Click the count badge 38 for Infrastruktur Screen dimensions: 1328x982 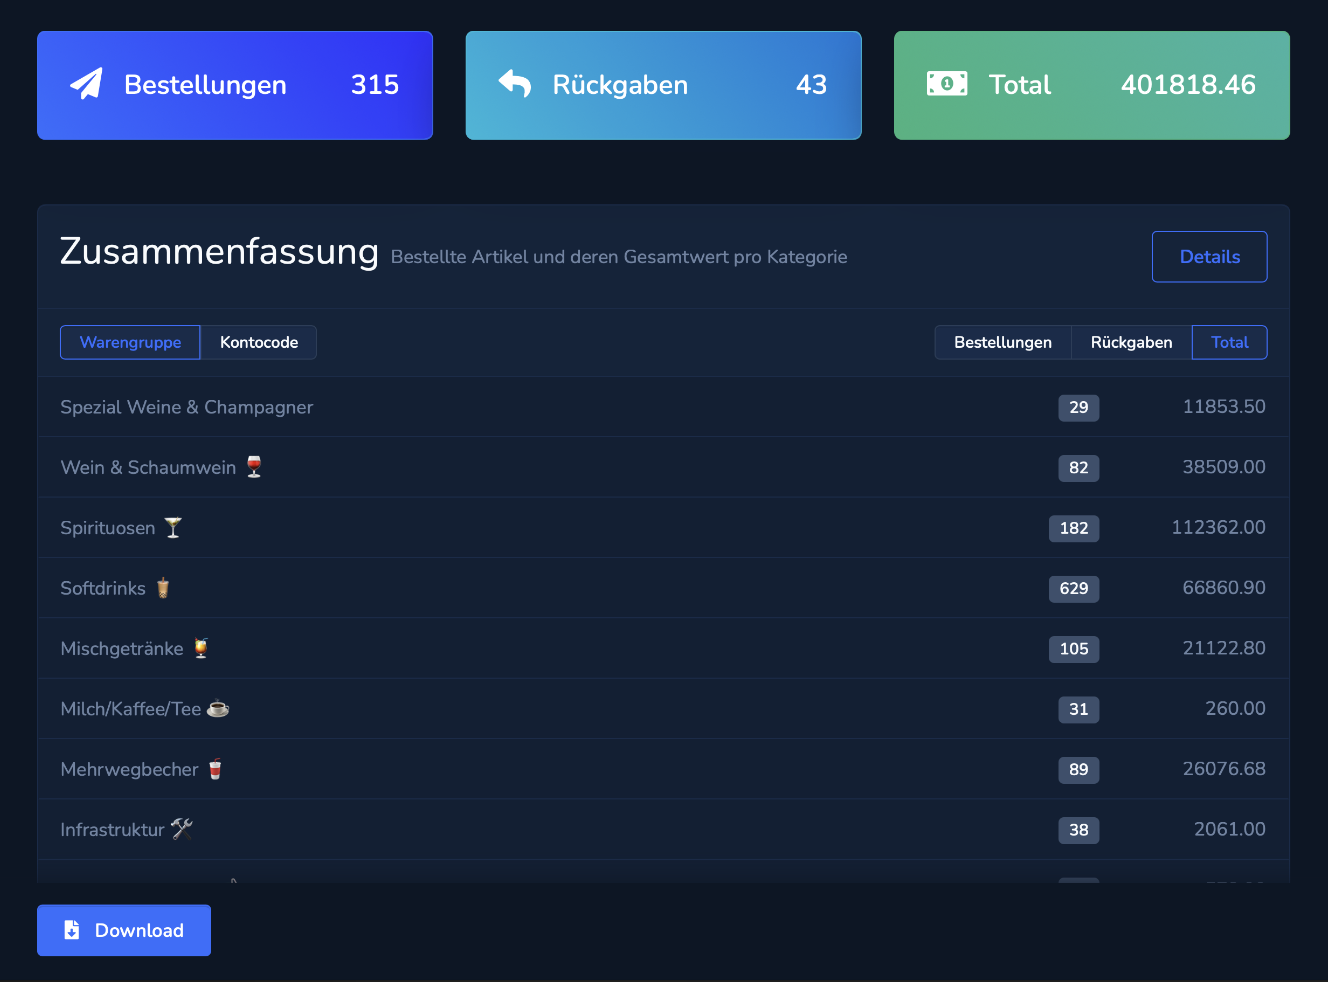[1079, 830]
